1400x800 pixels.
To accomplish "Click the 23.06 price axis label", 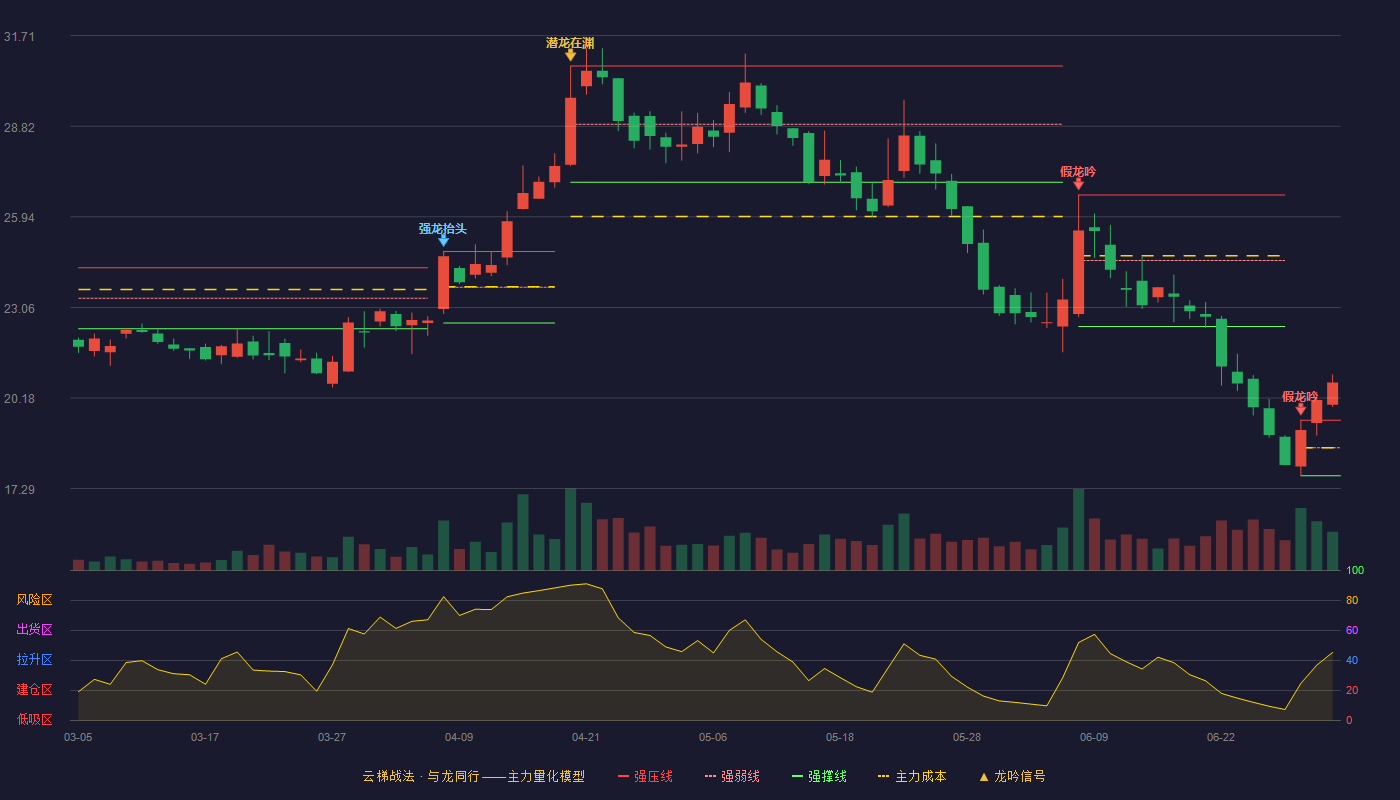I will click(x=19, y=309).
